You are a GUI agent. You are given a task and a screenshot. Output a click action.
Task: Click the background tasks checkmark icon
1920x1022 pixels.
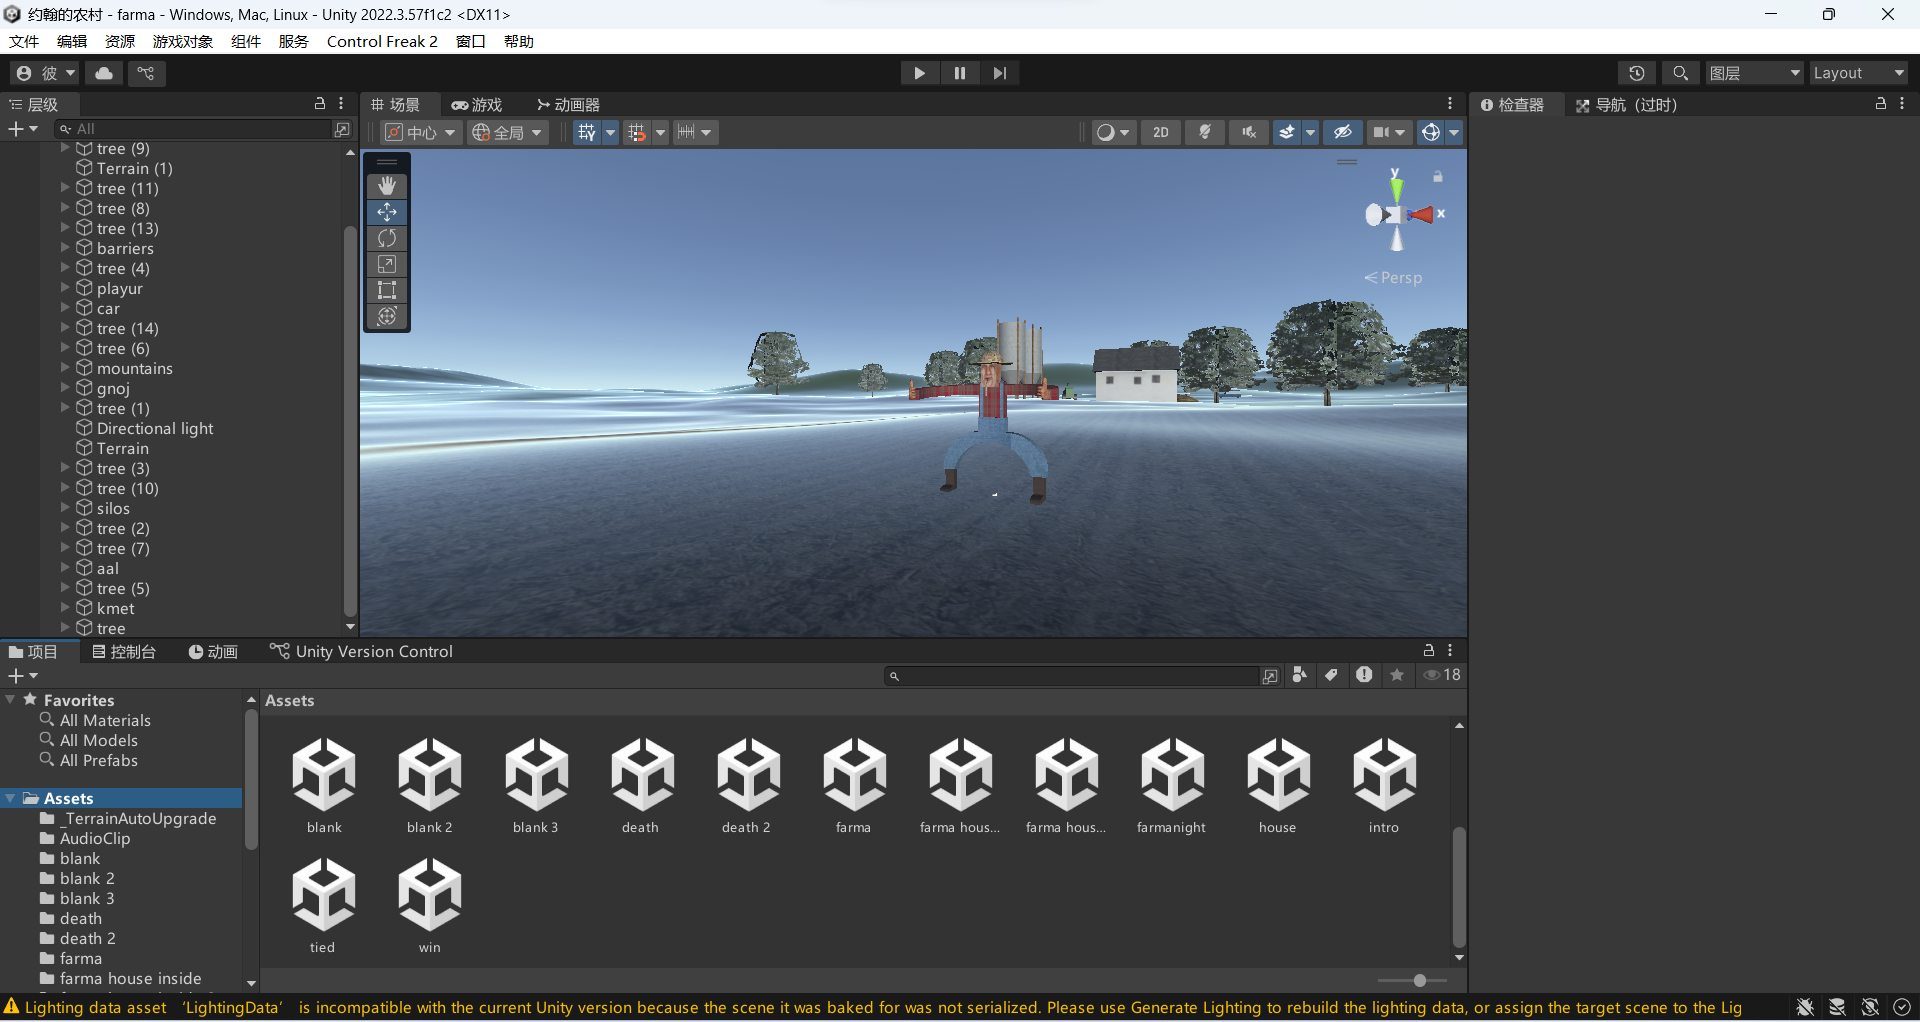(1902, 1007)
